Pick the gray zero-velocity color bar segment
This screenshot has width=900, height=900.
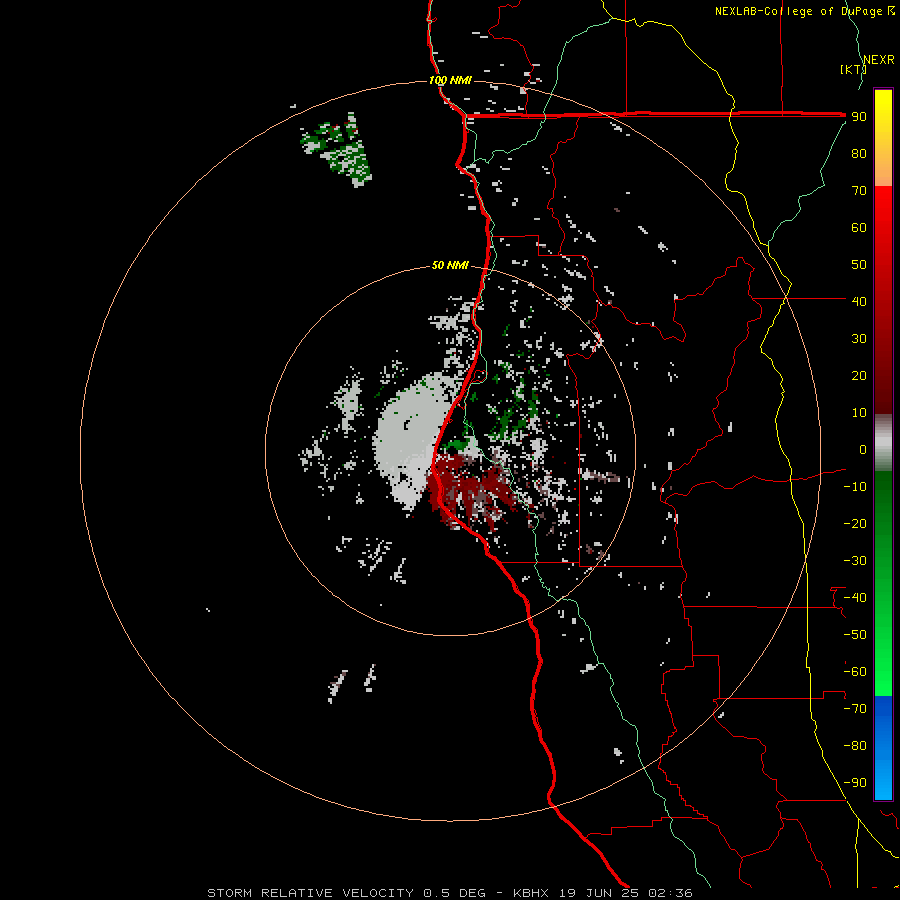pos(883,445)
